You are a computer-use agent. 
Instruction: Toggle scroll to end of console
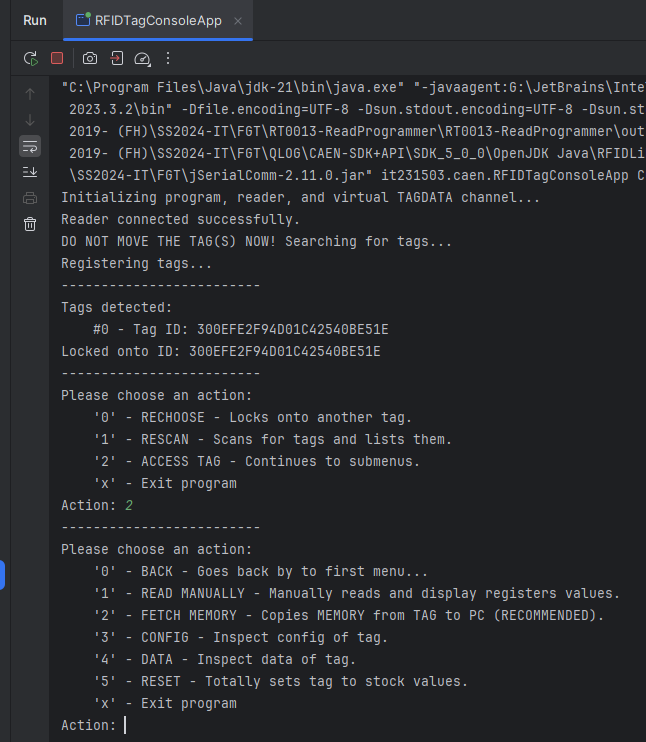(x=30, y=172)
